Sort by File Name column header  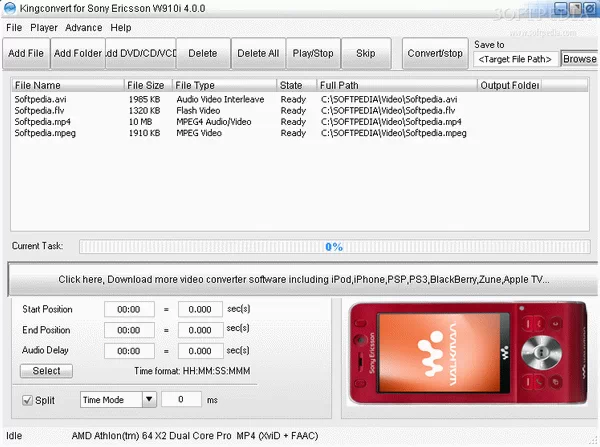click(x=67, y=85)
